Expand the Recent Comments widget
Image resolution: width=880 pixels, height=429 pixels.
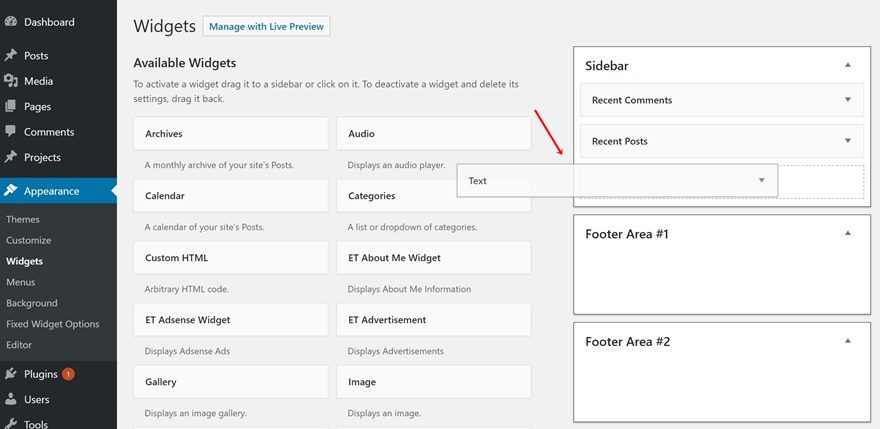848,100
